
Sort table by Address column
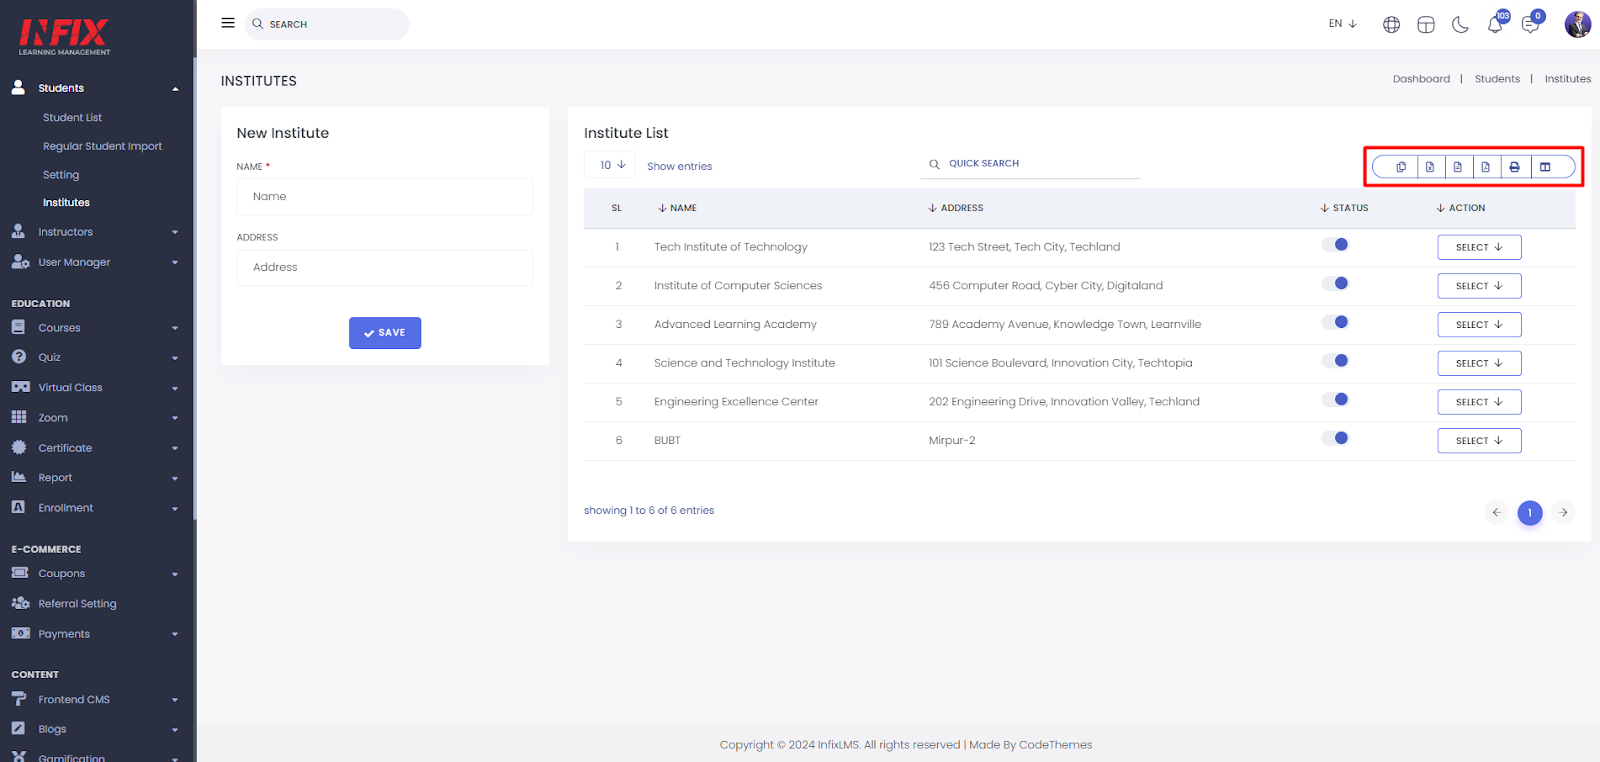pyautogui.click(x=956, y=208)
